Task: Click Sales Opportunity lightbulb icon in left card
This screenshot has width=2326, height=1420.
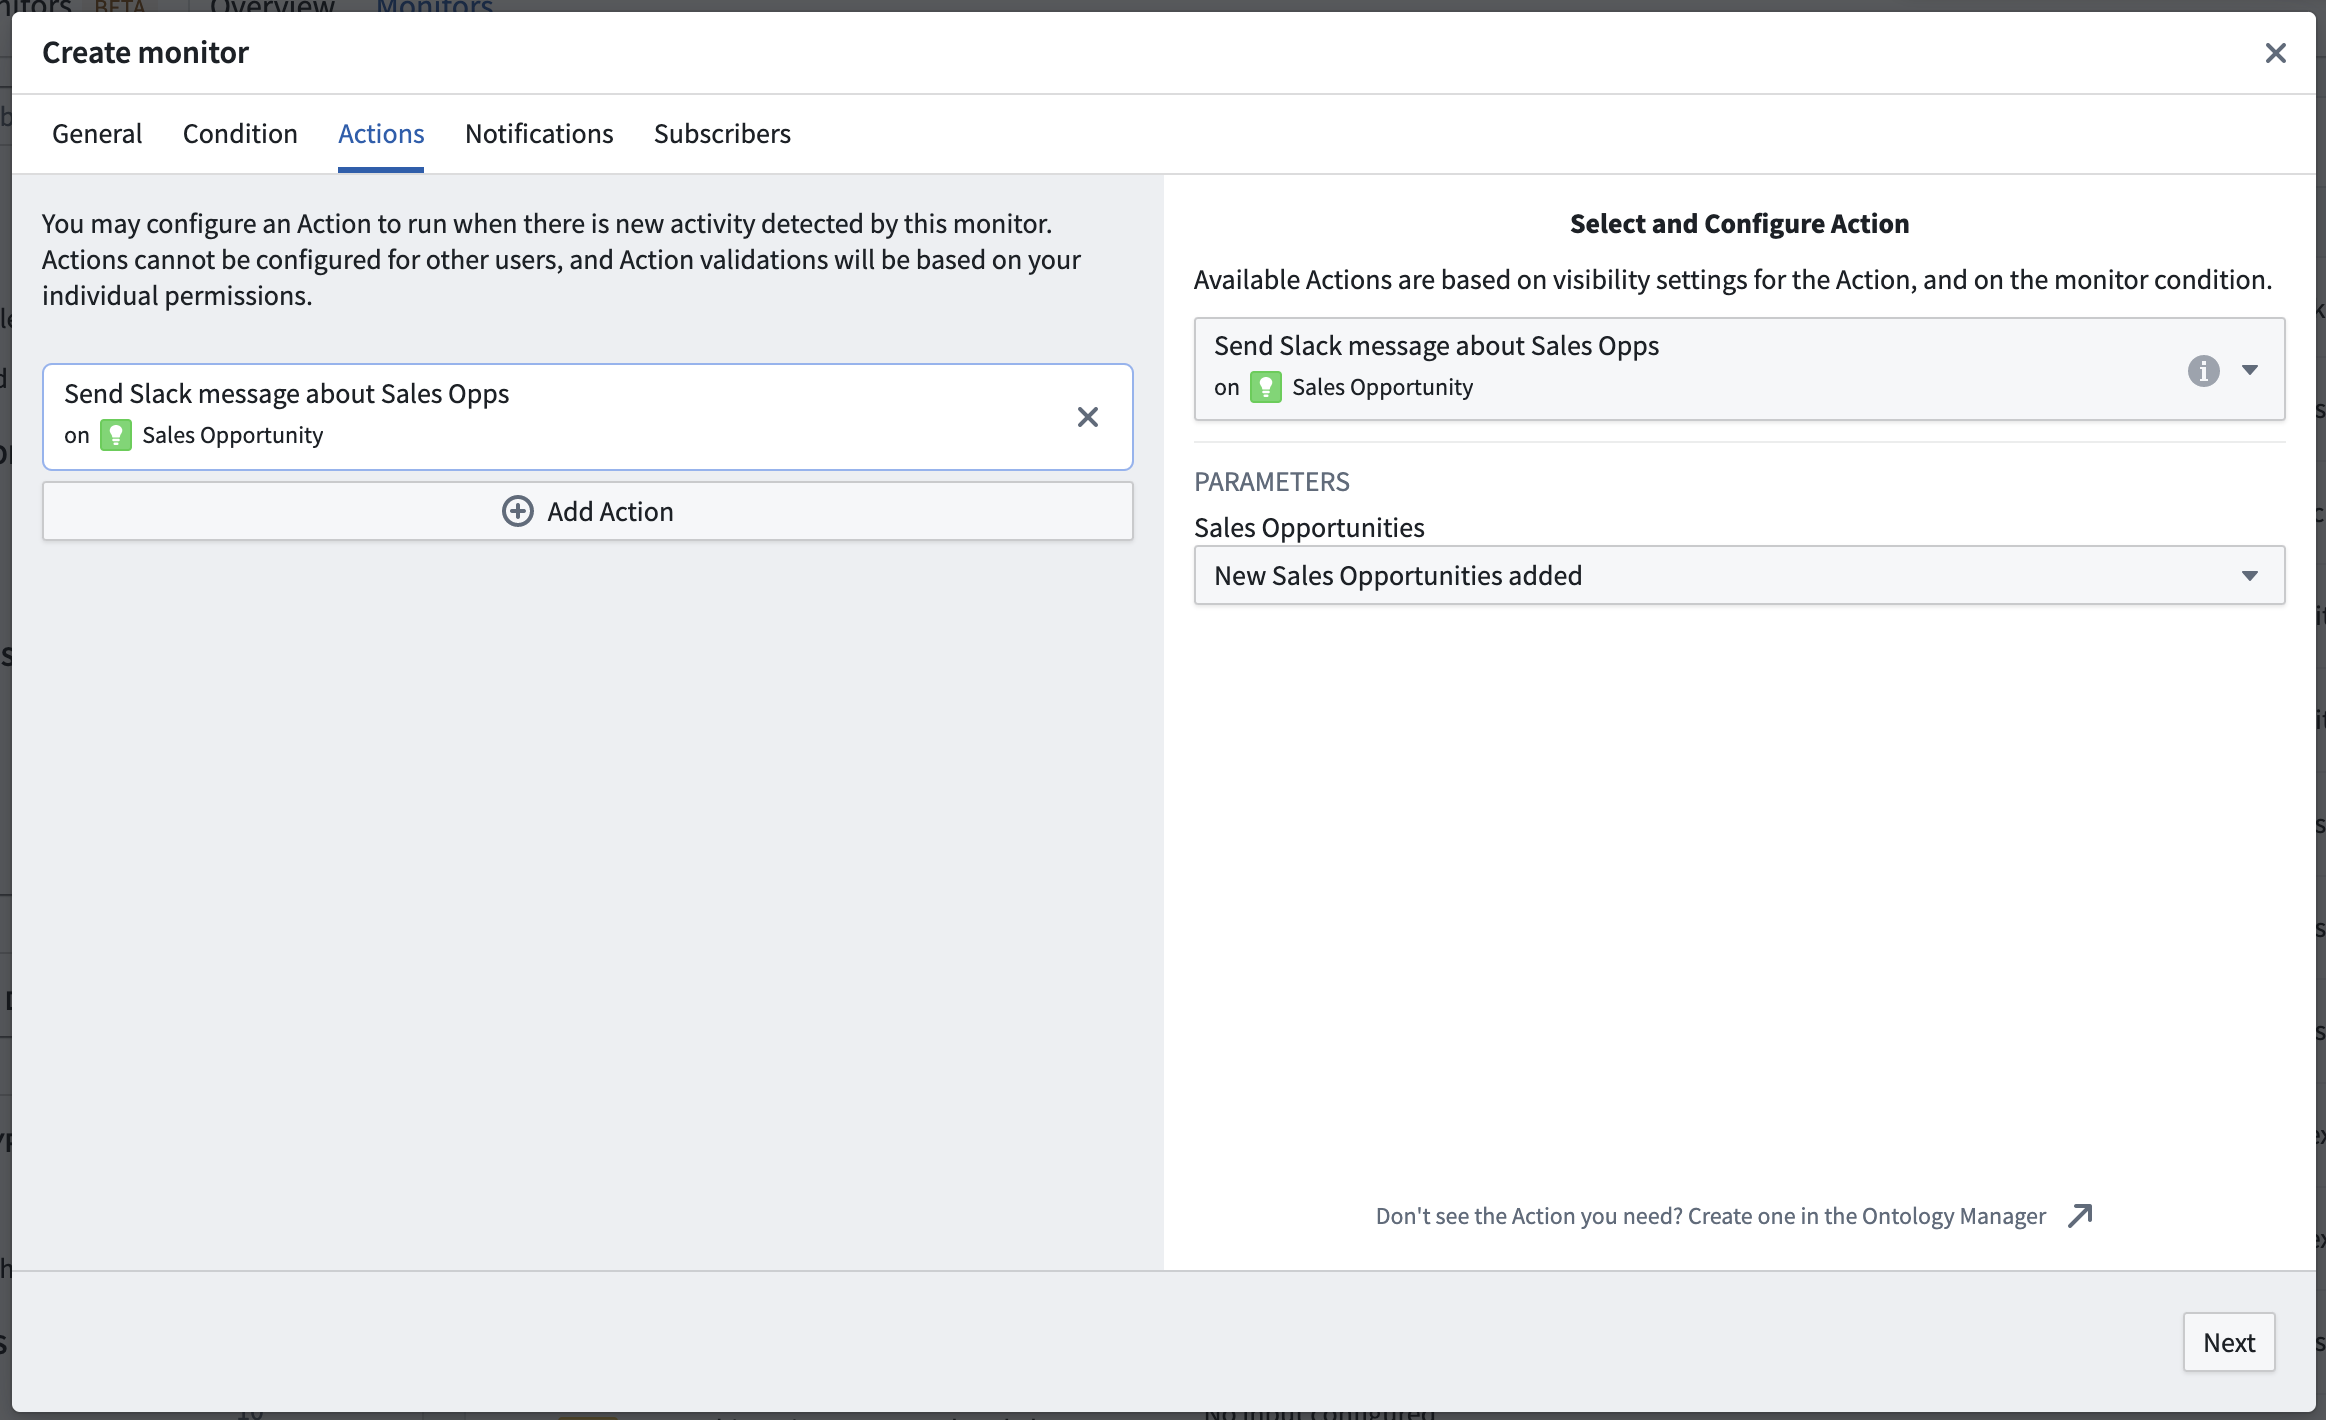Action: click(116, 436)
